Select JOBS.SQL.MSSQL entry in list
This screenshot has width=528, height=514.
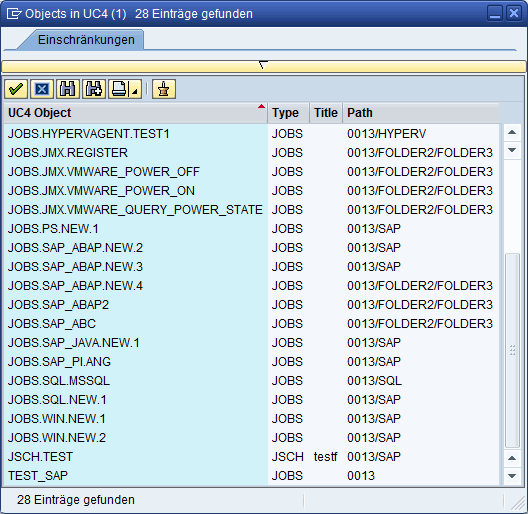coord(252,381)
